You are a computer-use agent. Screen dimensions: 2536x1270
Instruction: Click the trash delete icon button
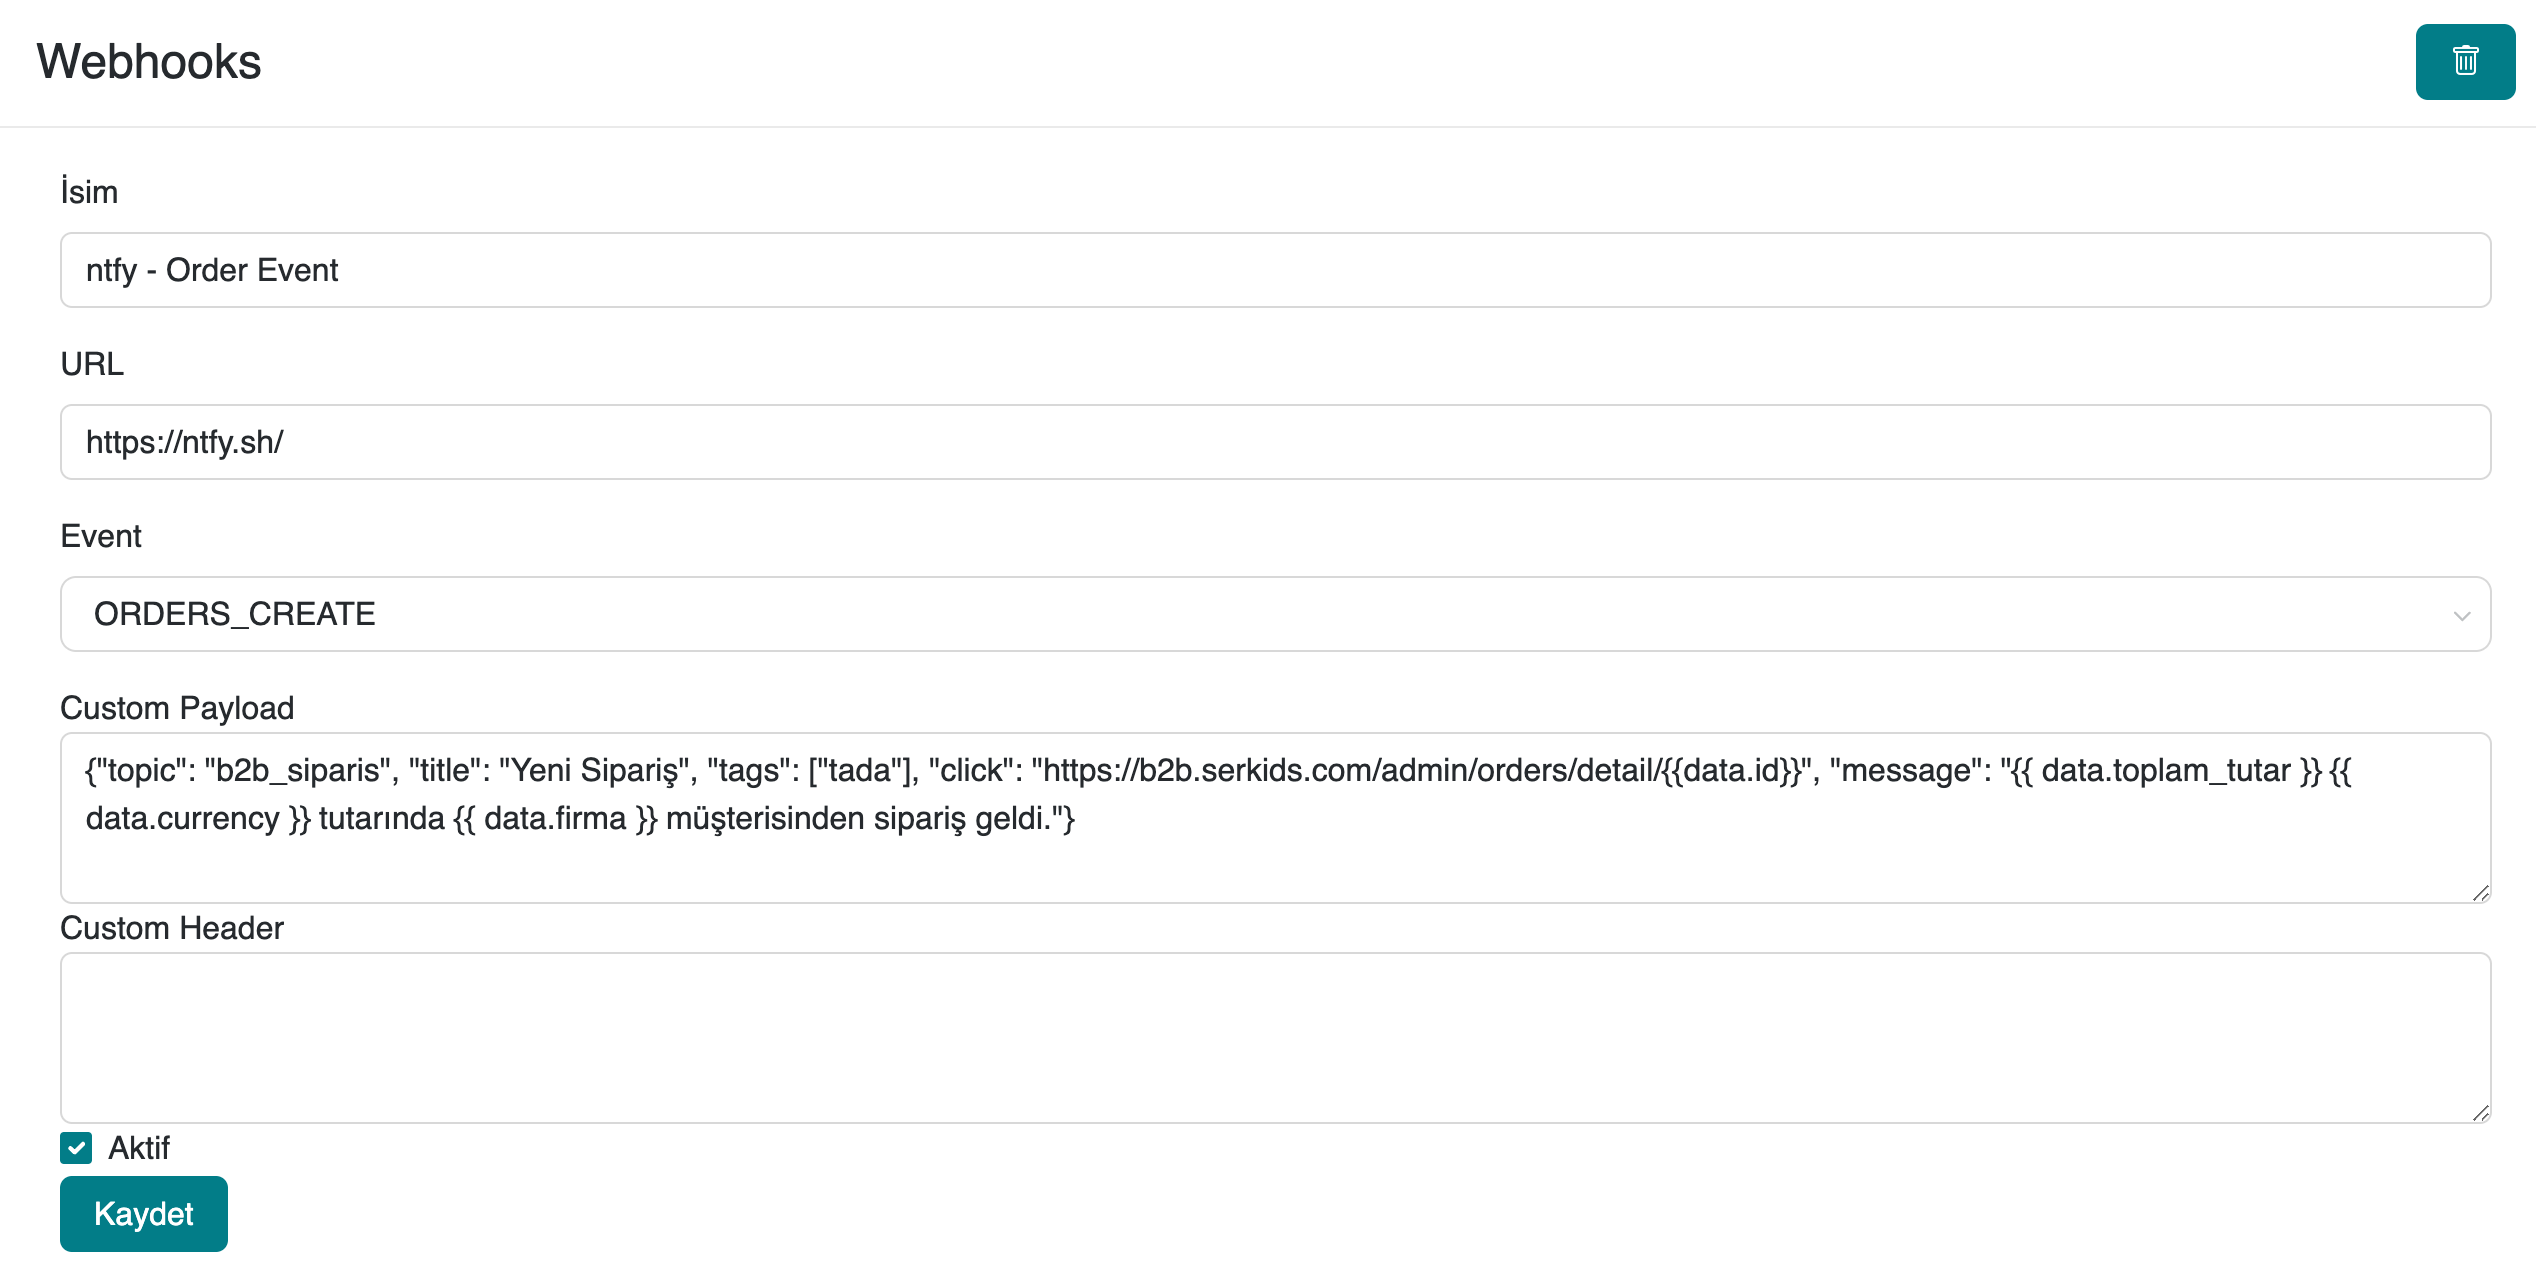click(x=2464, y=62)
